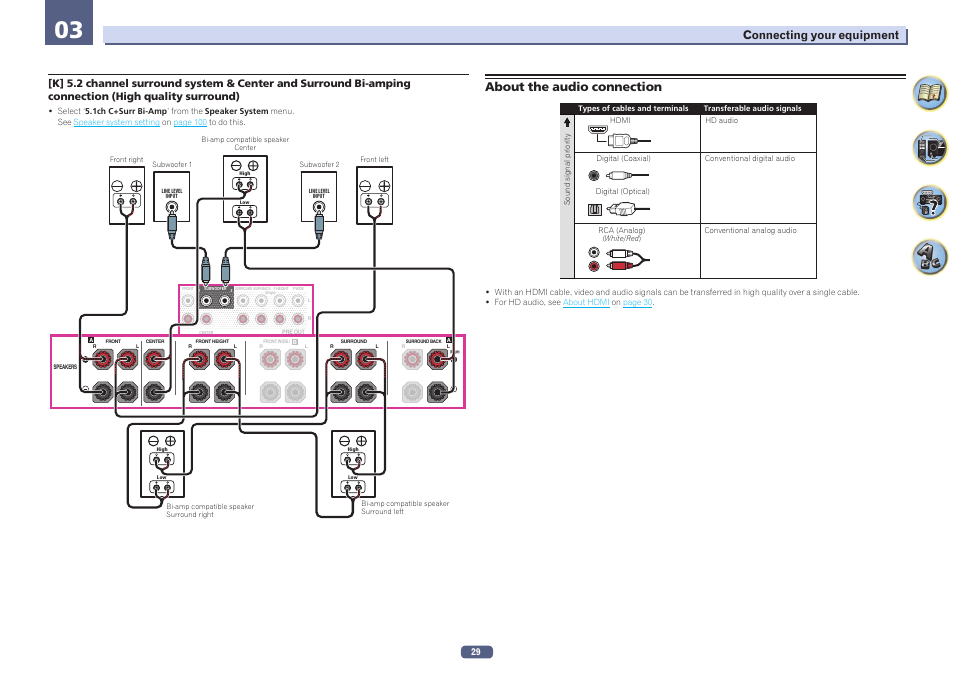Image resolution: width=954 pixels, height=675 pixels.
Task: Click the 'Front right' speaker label
Action: pyautogui.click(x=126, y=159)
